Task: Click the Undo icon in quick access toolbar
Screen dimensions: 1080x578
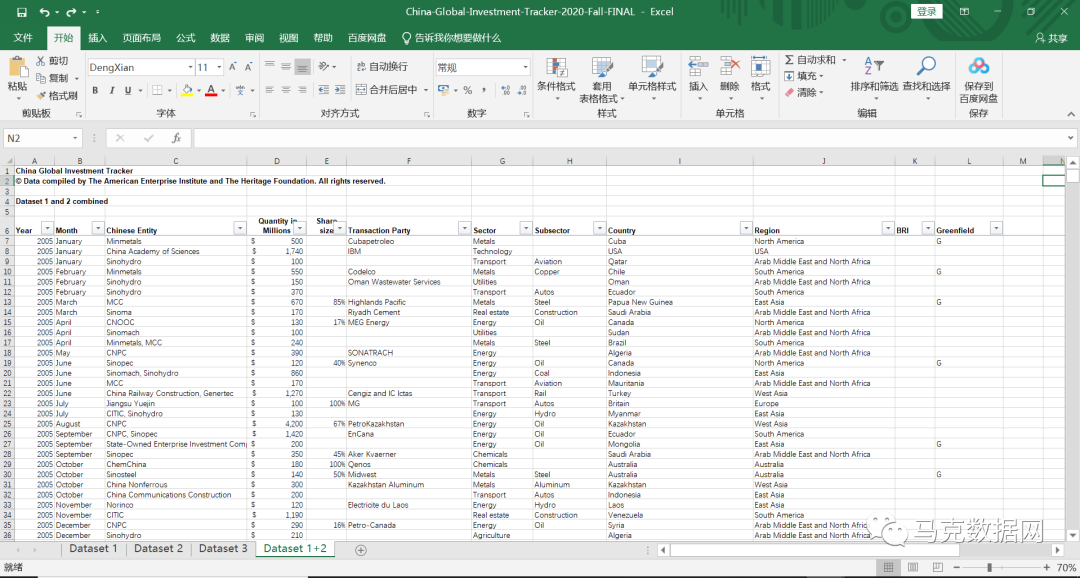Action: [x=44, y=12]
